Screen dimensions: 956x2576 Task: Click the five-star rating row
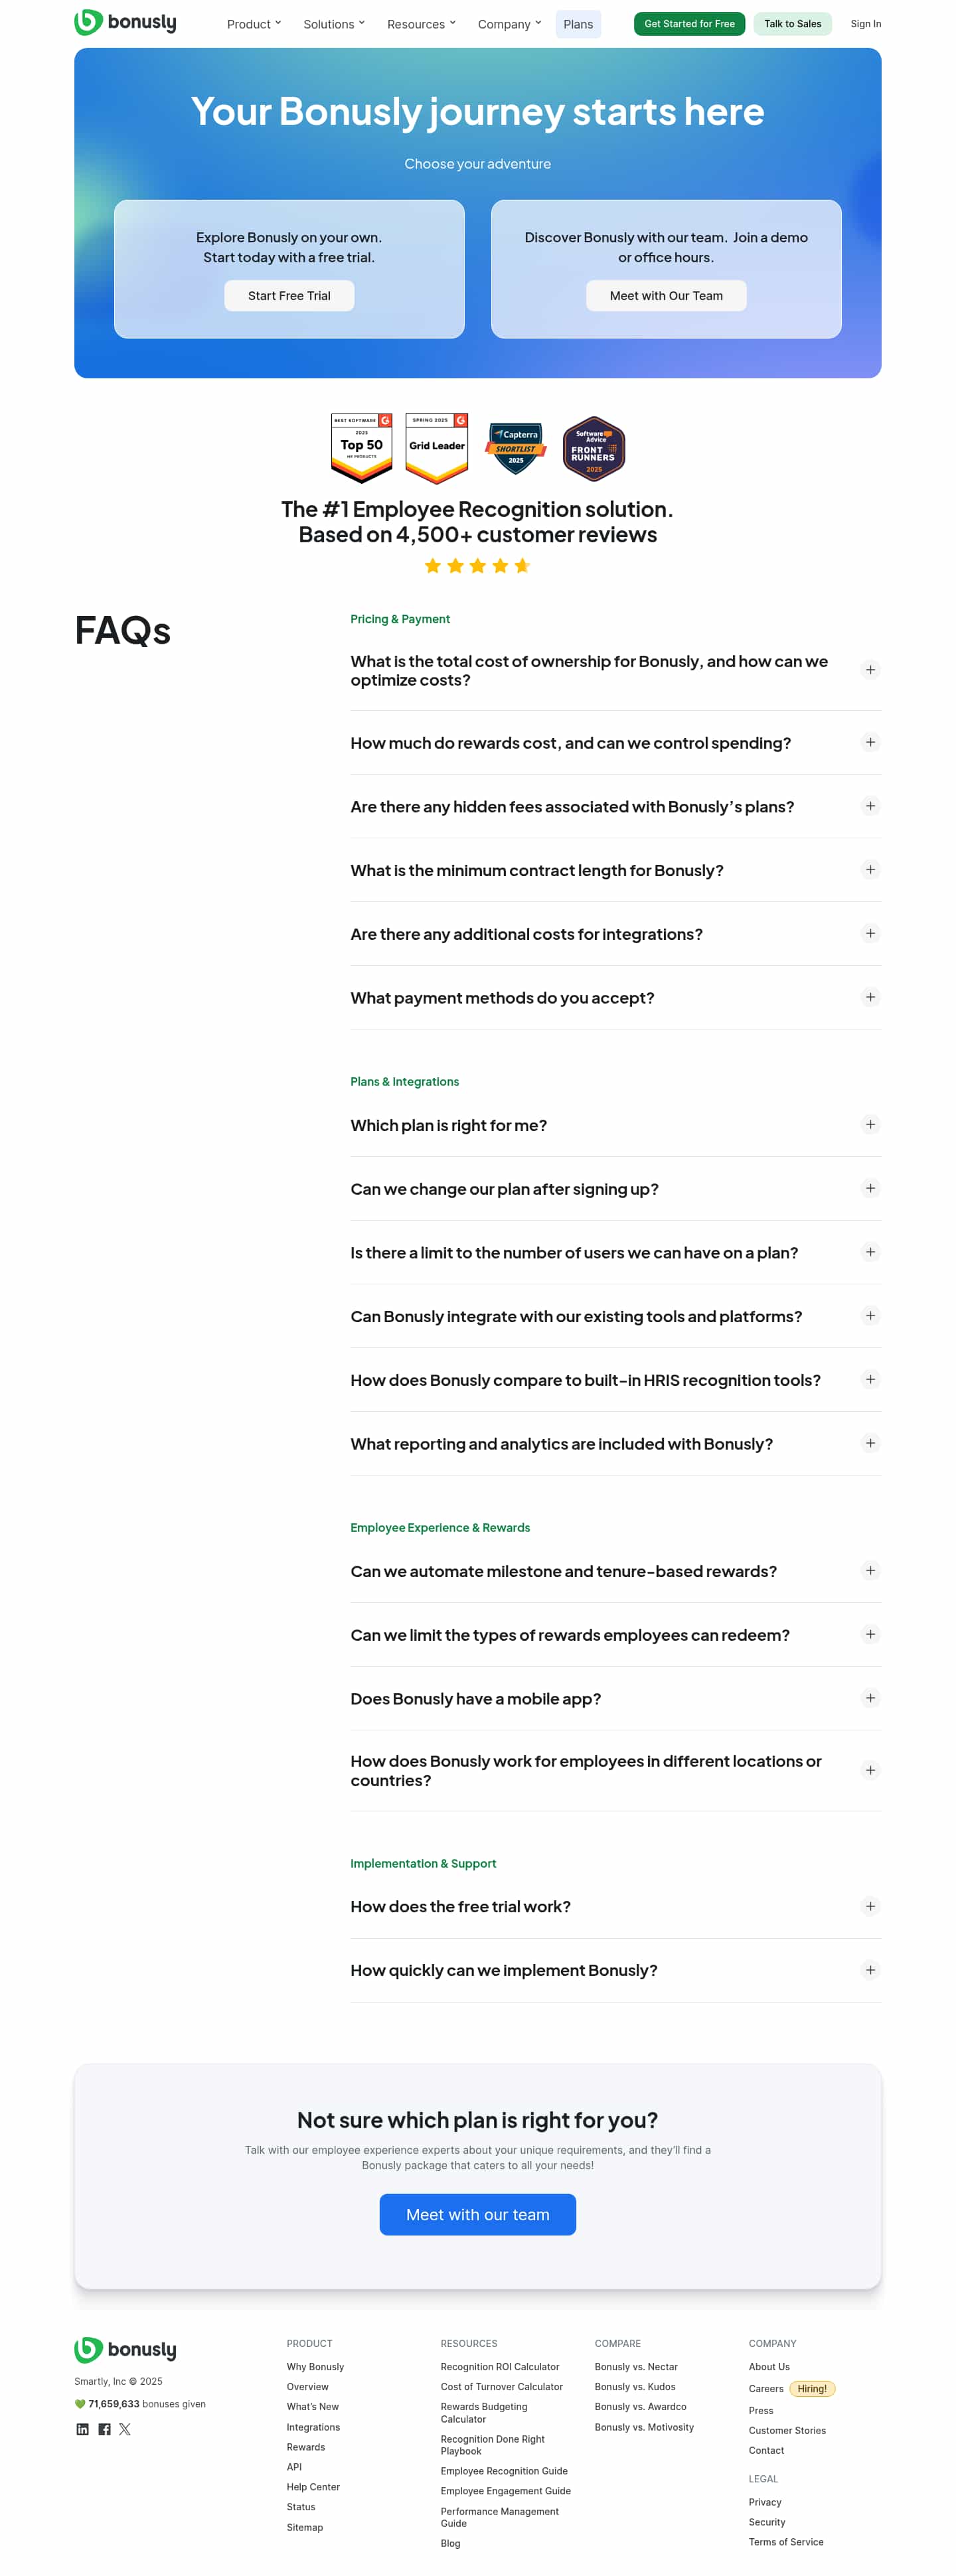[477, 566]
